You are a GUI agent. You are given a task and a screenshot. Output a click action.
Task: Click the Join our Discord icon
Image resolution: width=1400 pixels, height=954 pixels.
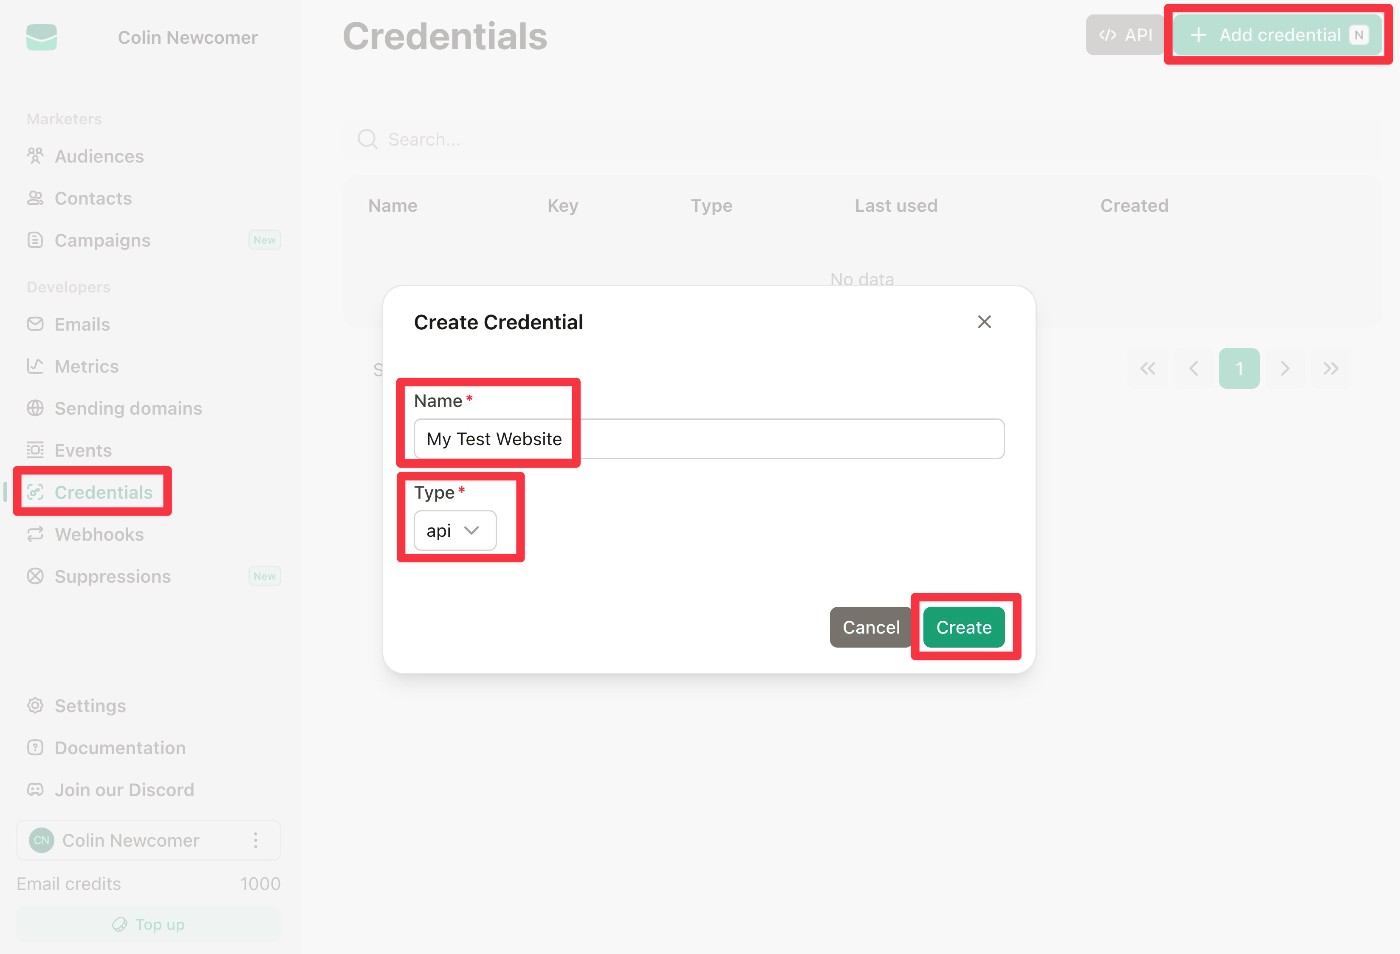click(35, 790)
